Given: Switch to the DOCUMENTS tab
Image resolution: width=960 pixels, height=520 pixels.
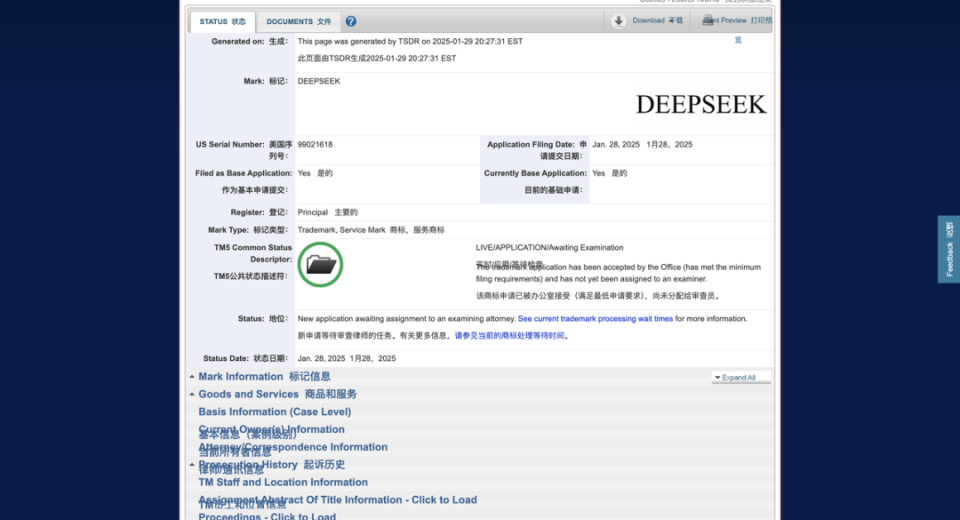Looking at the screenshot, I should [x=298, y=21].
